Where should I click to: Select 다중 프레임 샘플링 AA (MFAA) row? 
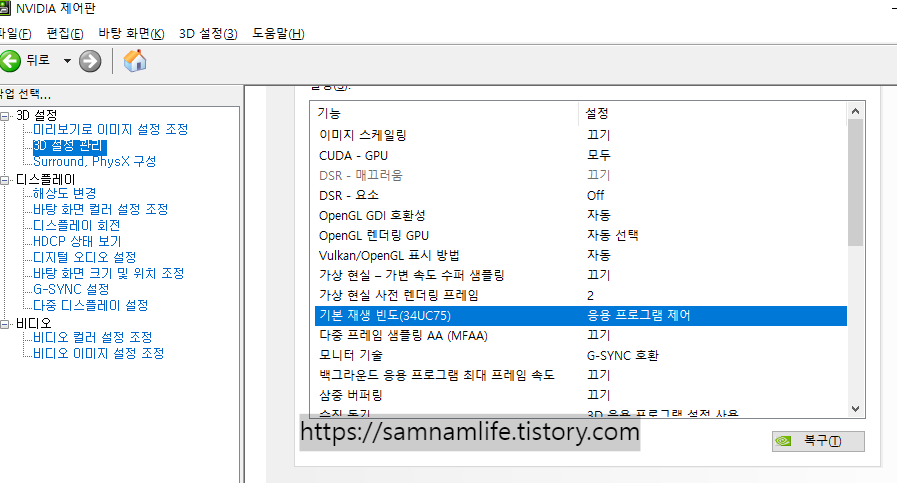[x=581, y=335]
